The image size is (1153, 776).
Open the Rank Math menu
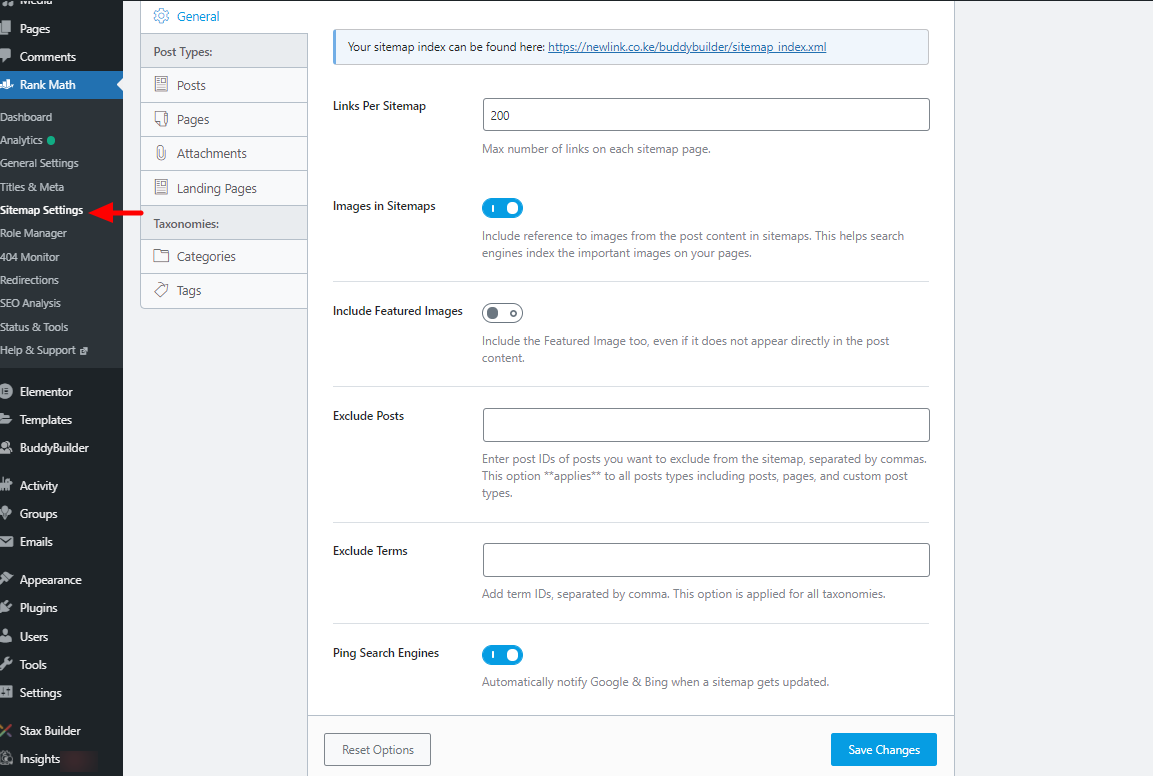coord(47,85)
